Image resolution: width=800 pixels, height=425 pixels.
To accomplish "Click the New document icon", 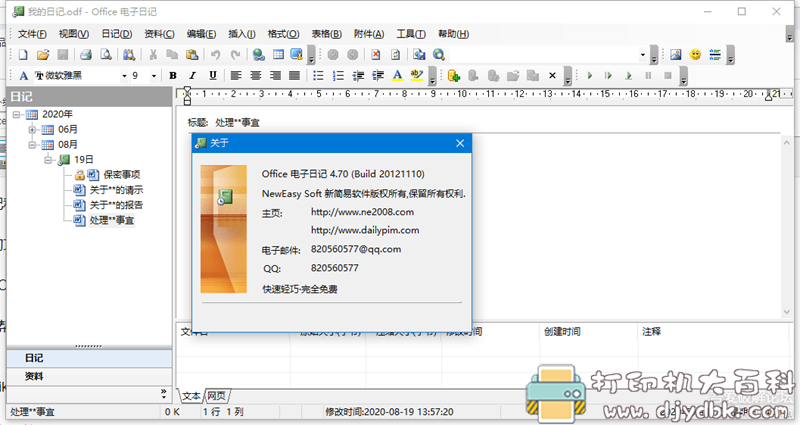I will point(23,55).
